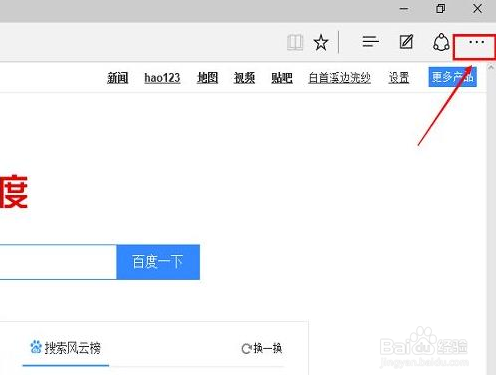
Task: Make a Web Note with pen icon
Action: [406, 42]
